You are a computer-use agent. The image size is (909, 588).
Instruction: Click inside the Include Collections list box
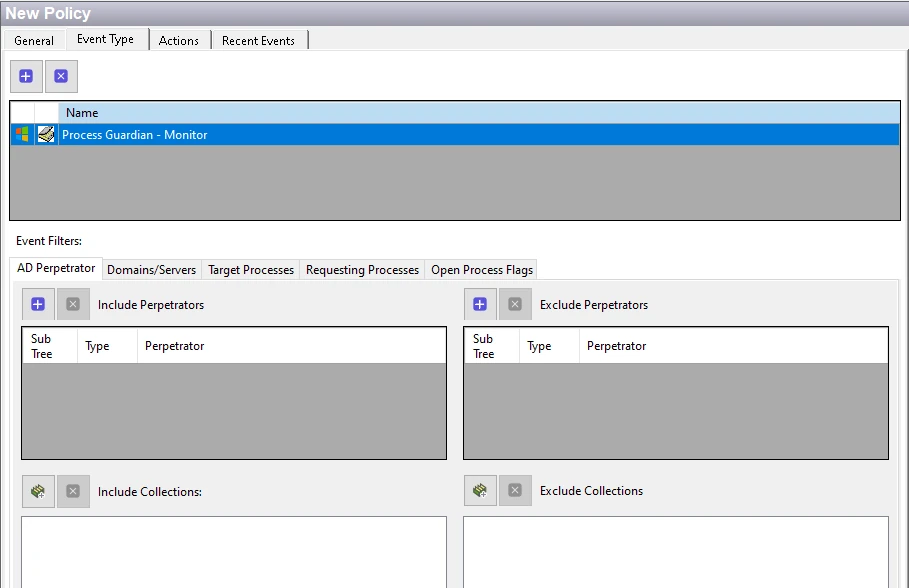tap(234, 552)
